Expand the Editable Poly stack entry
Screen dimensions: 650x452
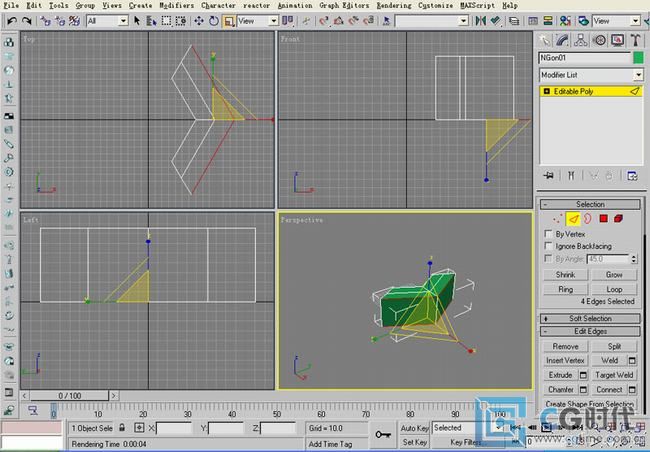coord(546,91)
